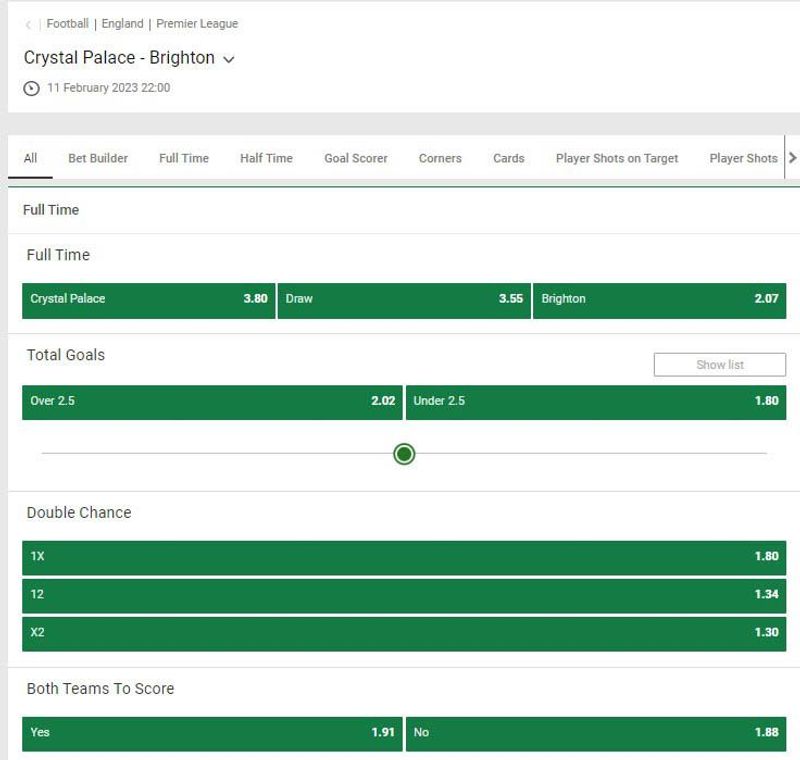Select Double Chance 1X at 1.80
This screenshot has height=760, width=800.
(404, 558)
